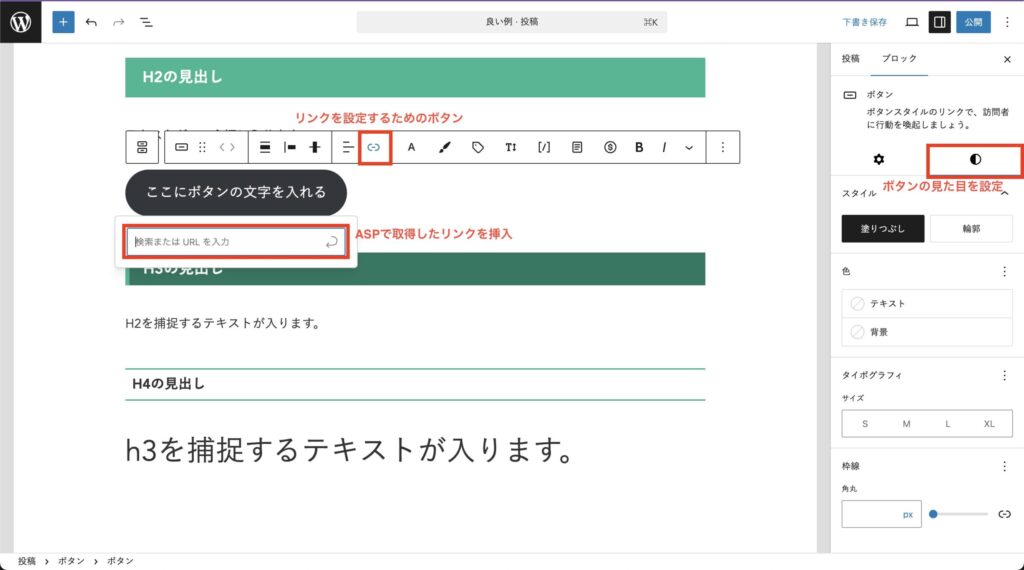Open the 枠線 options menu

1004,466
